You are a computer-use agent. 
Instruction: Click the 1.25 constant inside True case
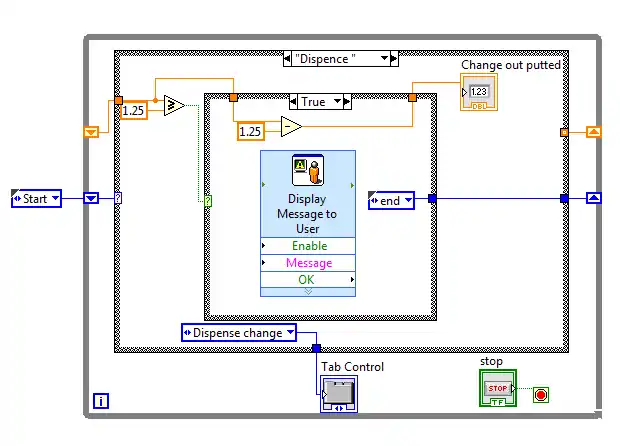(252, 131)
